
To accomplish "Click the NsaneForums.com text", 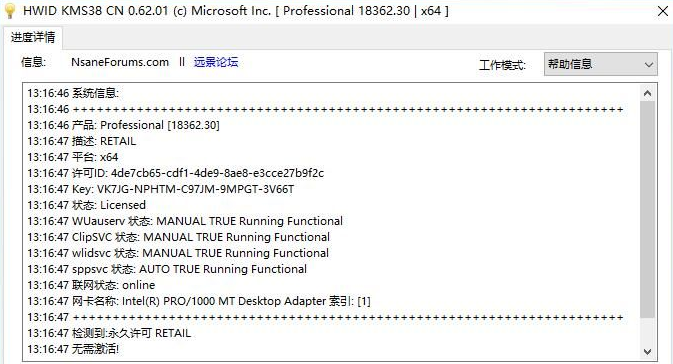I will click(x=120, y=62).
